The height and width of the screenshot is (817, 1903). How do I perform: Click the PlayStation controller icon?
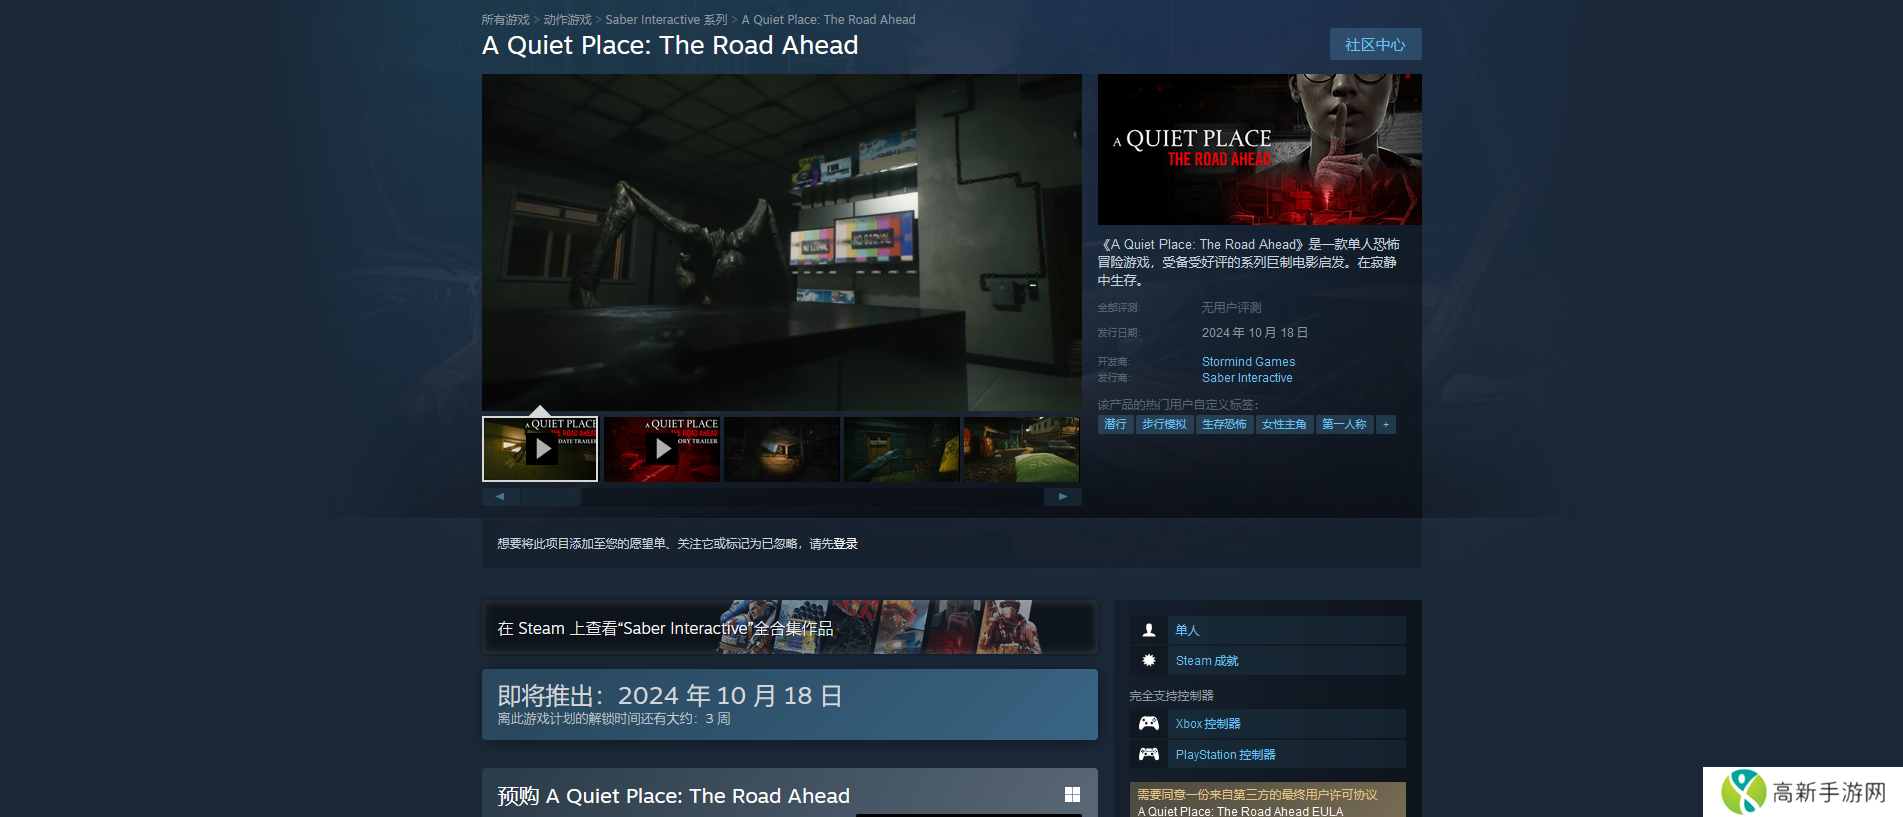[x=1149, y=755]
